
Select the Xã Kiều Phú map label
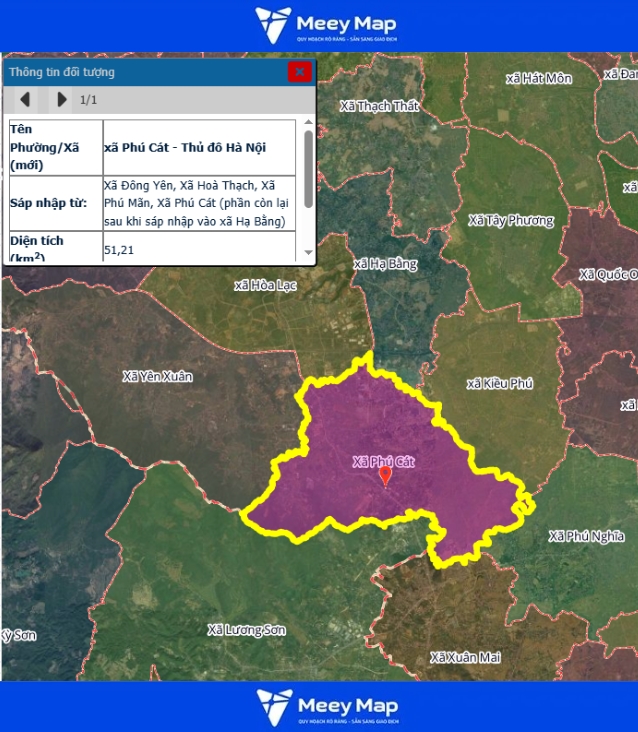(x=500, y=383)
